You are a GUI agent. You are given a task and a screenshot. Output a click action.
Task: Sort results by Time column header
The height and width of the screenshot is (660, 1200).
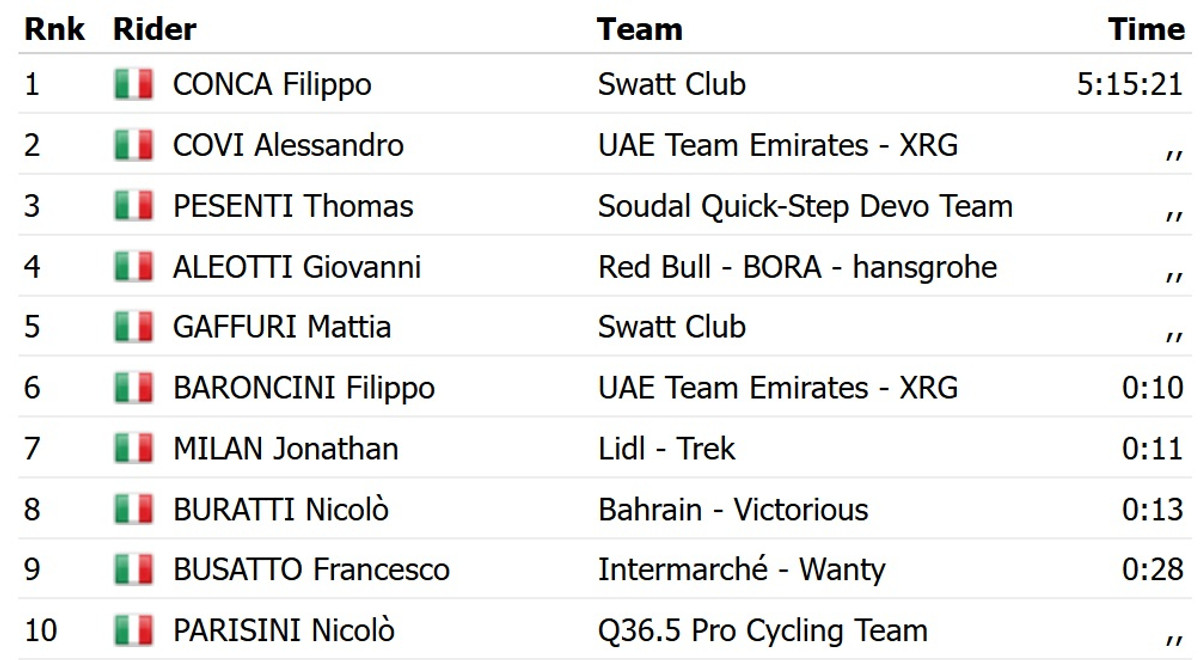pos(1146,30)
